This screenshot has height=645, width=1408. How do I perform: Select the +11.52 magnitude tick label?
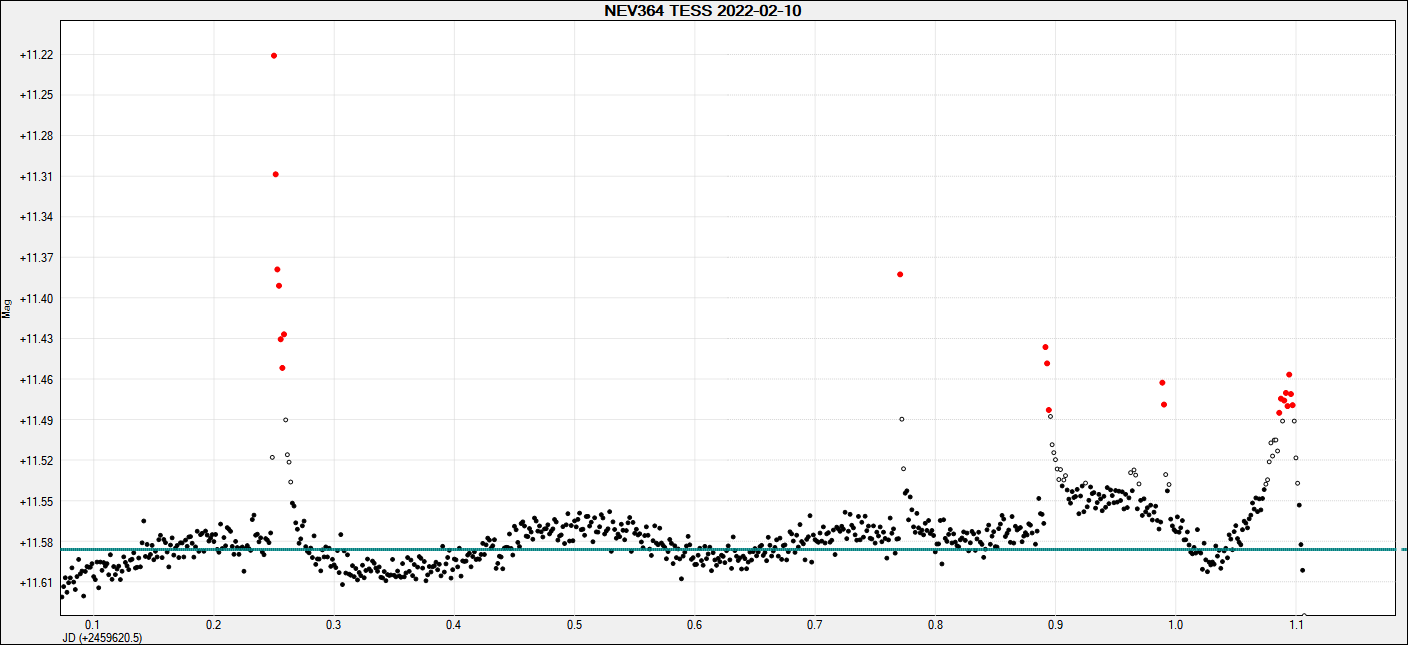37,461
